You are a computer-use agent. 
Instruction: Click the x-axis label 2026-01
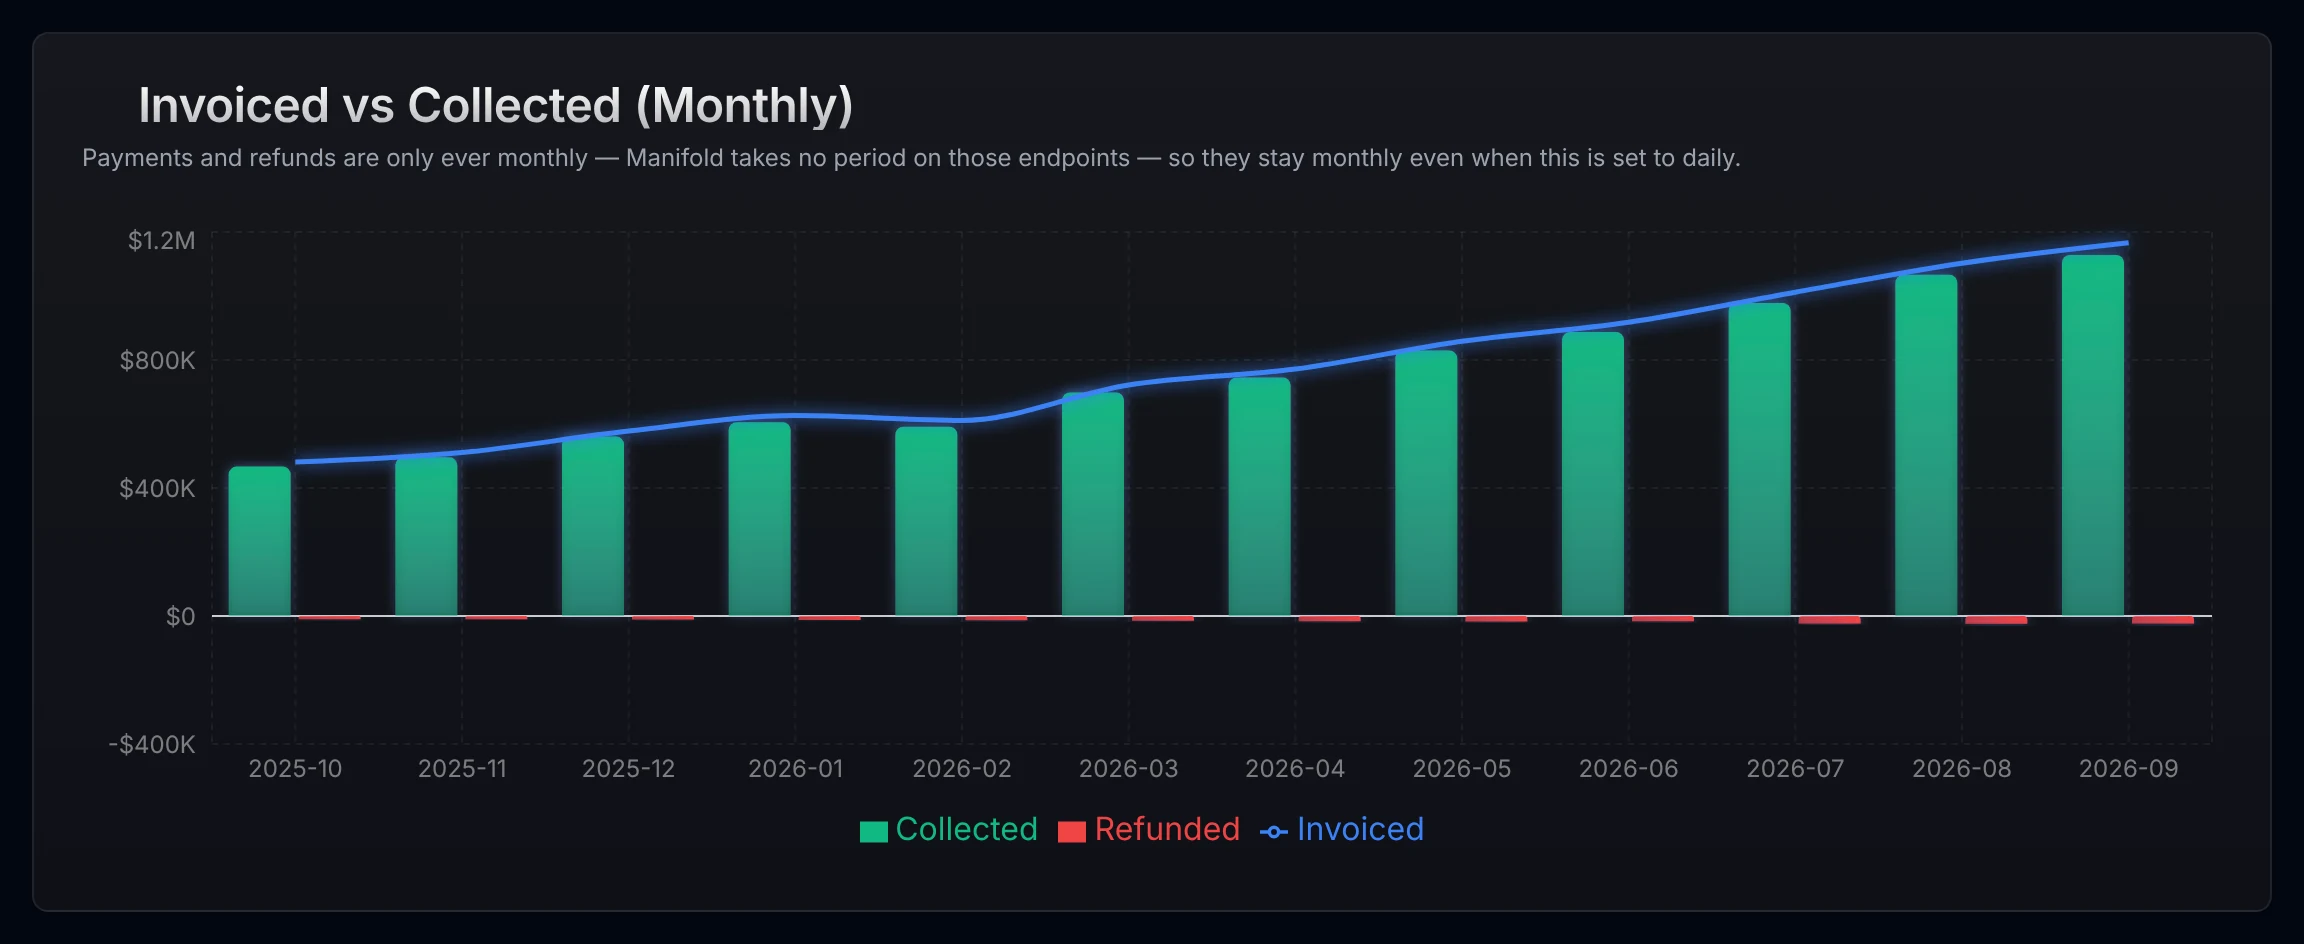tap(796, 769)
